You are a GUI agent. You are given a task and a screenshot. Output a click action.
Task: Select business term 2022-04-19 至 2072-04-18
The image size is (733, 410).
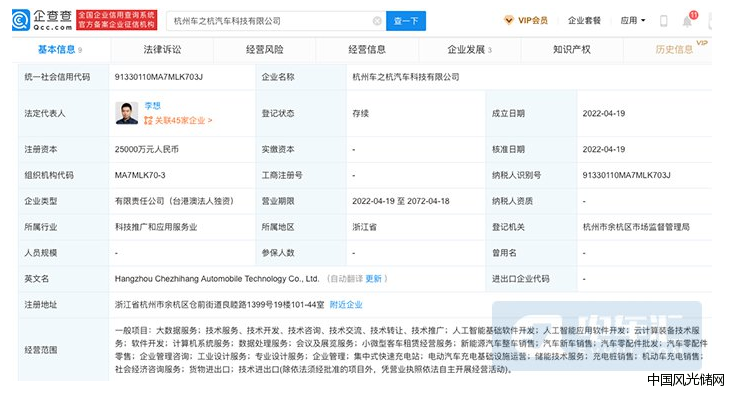[x=401, y=201]
